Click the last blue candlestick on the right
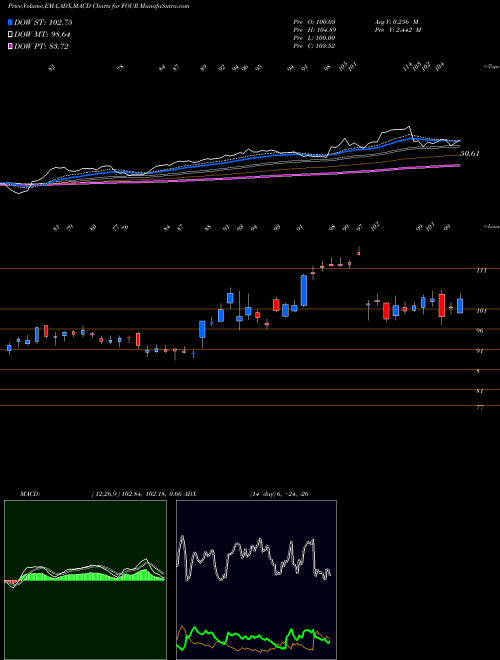This screenshot has height=660, width=500. tap(460, 306)
